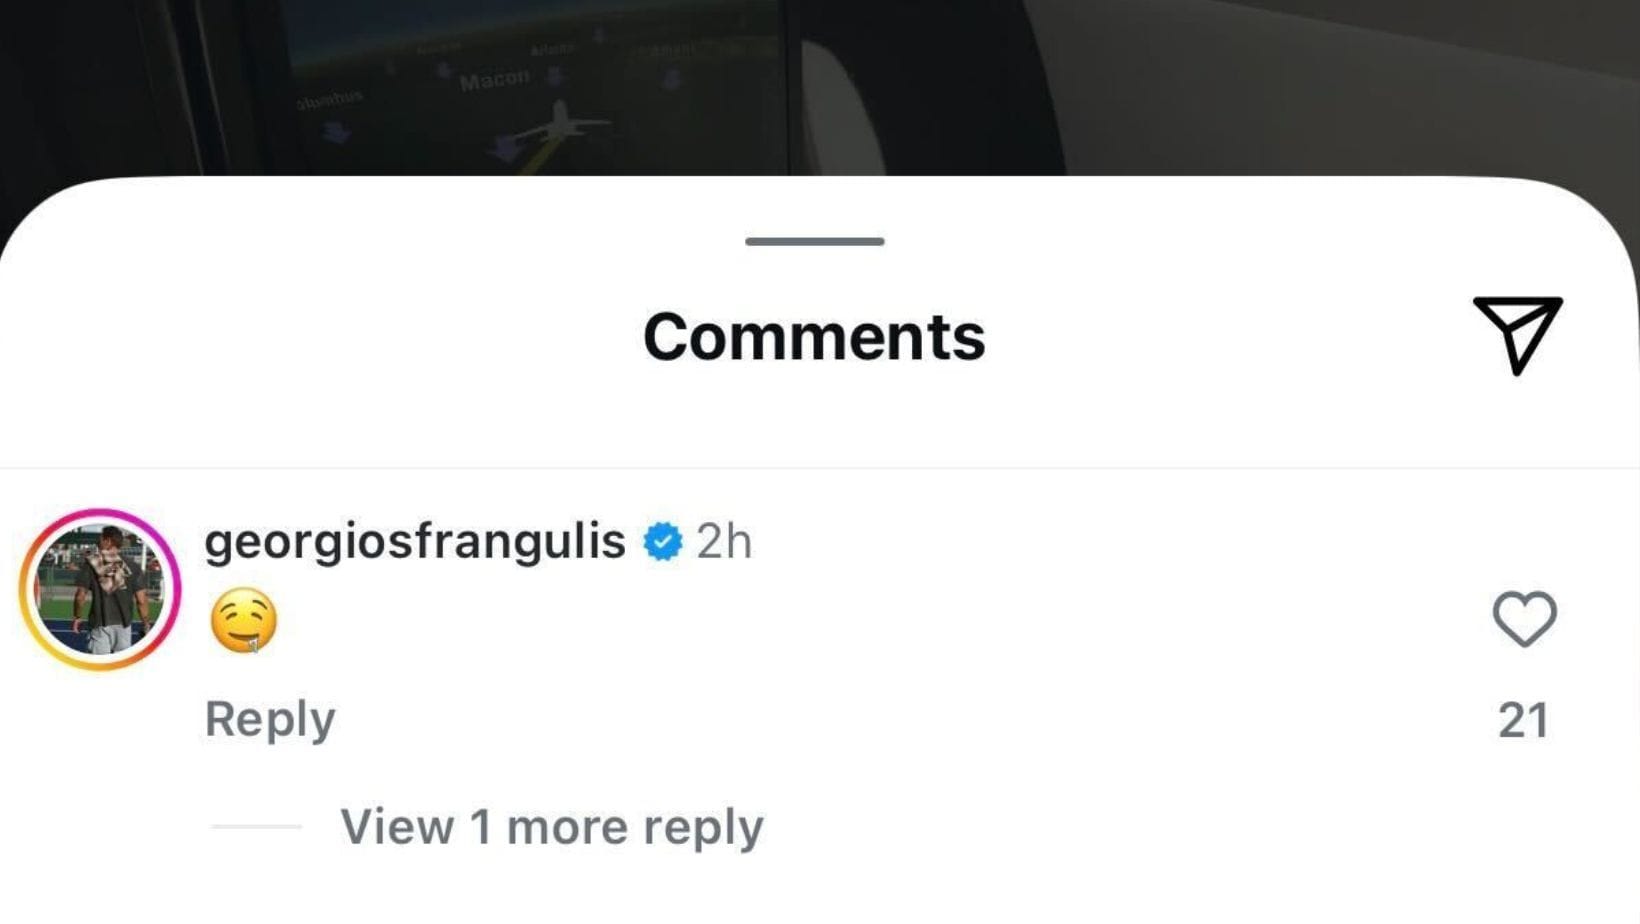Click the drag handle atop Comments sheet
The height and width of the screenshot is (924, 1640).
(x=814, y=241)
